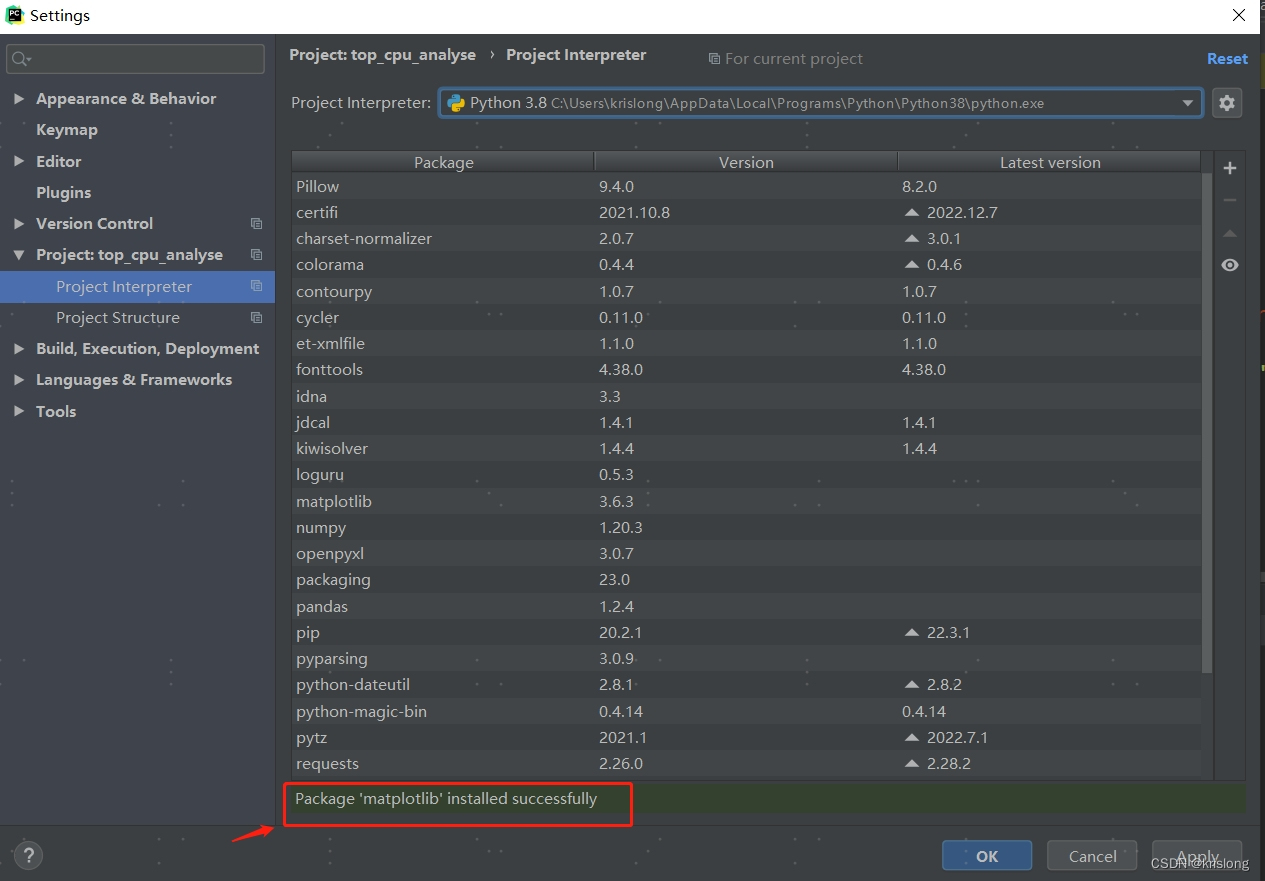Select the fonttools package row
The image size is (1265, 881).
(746, 370)
